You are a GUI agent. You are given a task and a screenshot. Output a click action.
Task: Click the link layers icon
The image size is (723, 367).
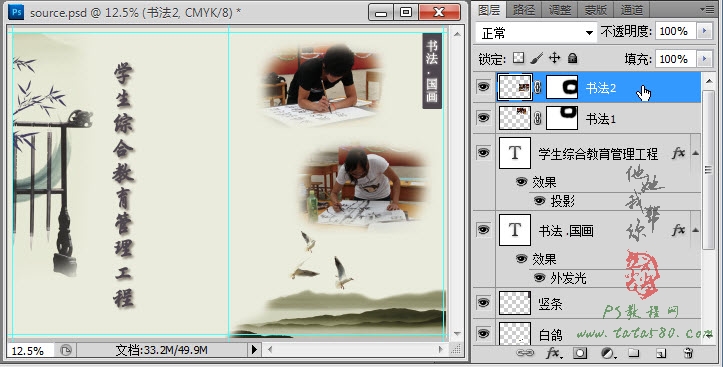(x=525, y=353)
